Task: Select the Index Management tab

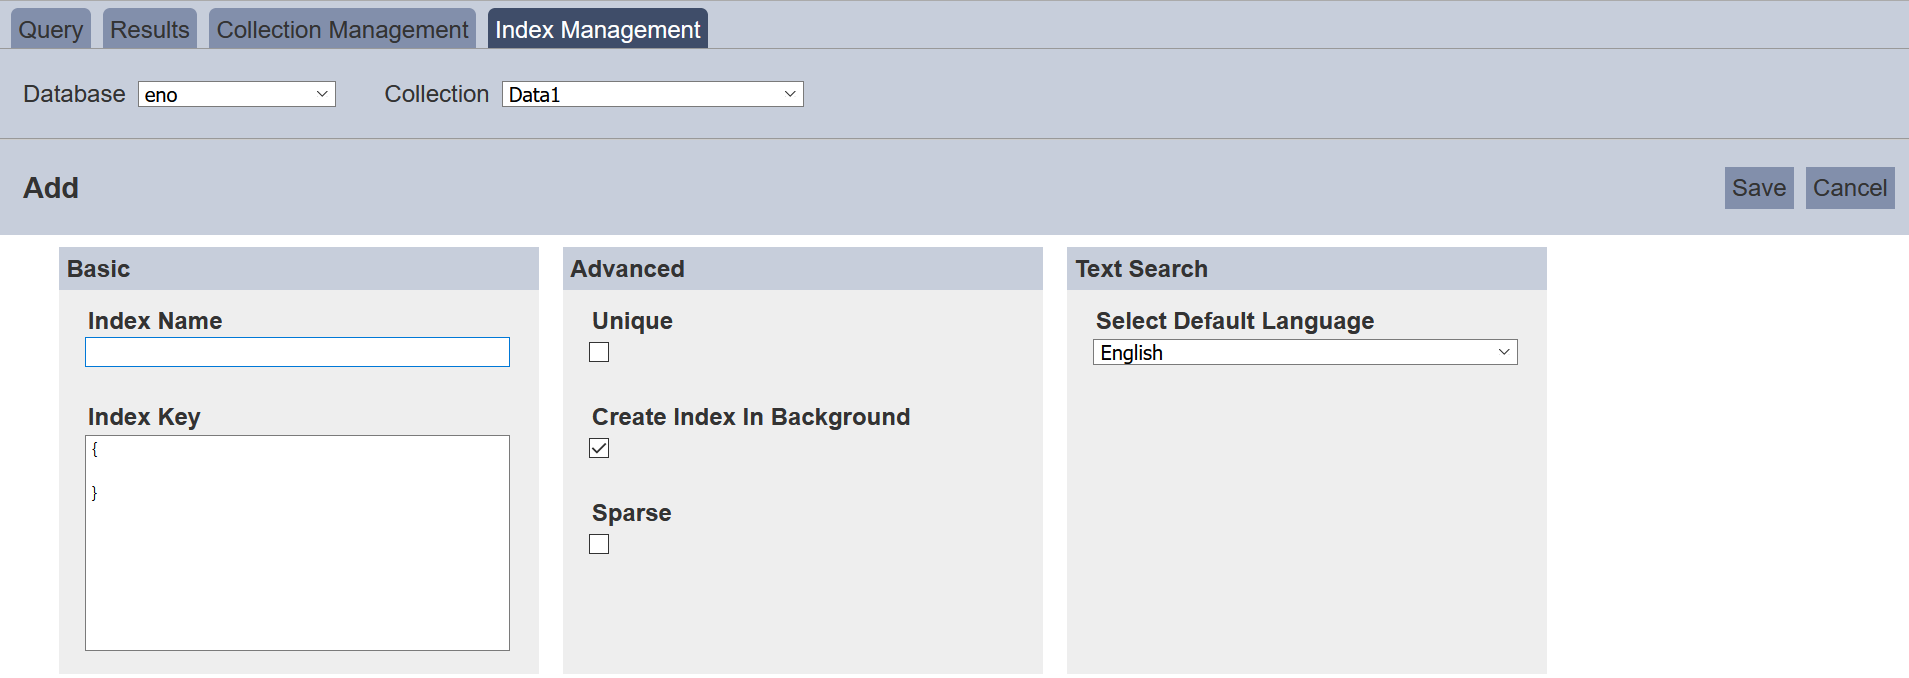Action: click(x=598, y=29)
